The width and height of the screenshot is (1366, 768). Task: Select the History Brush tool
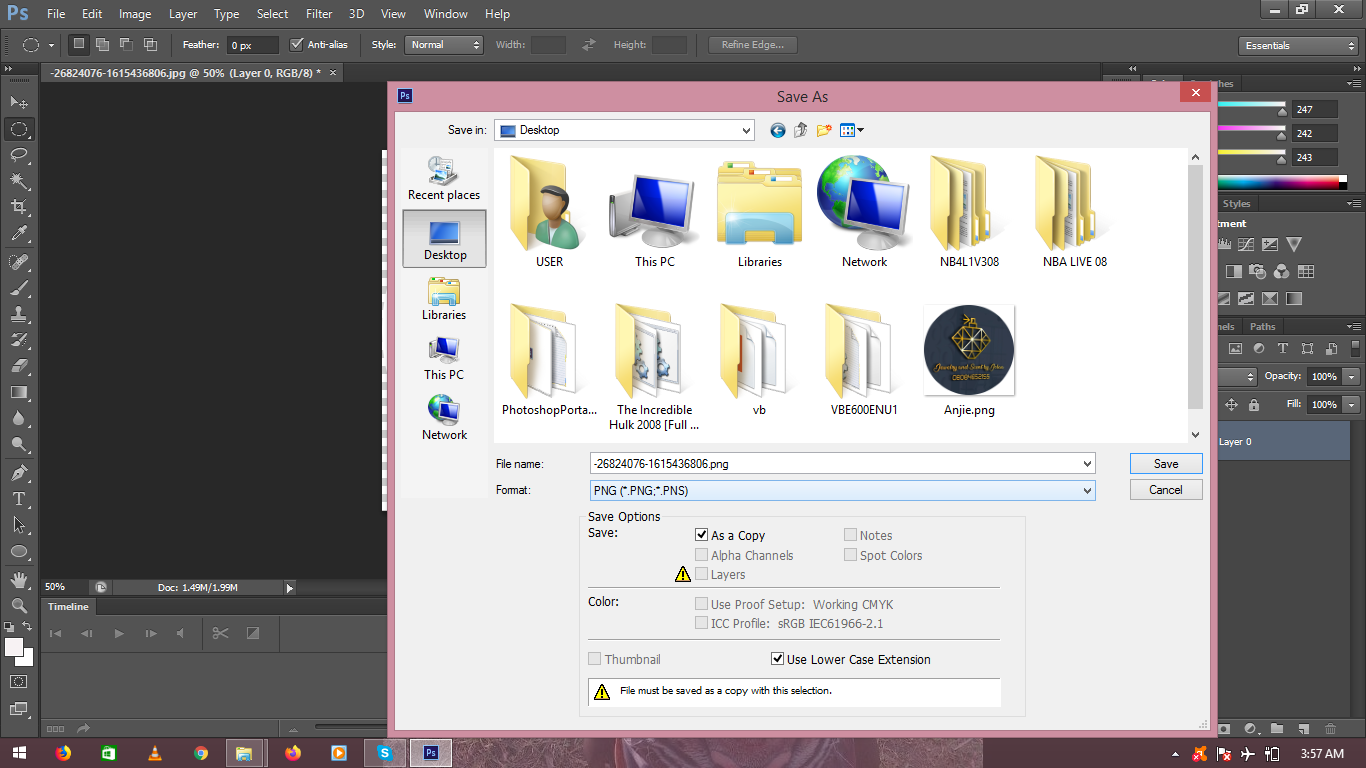[19, 340]
